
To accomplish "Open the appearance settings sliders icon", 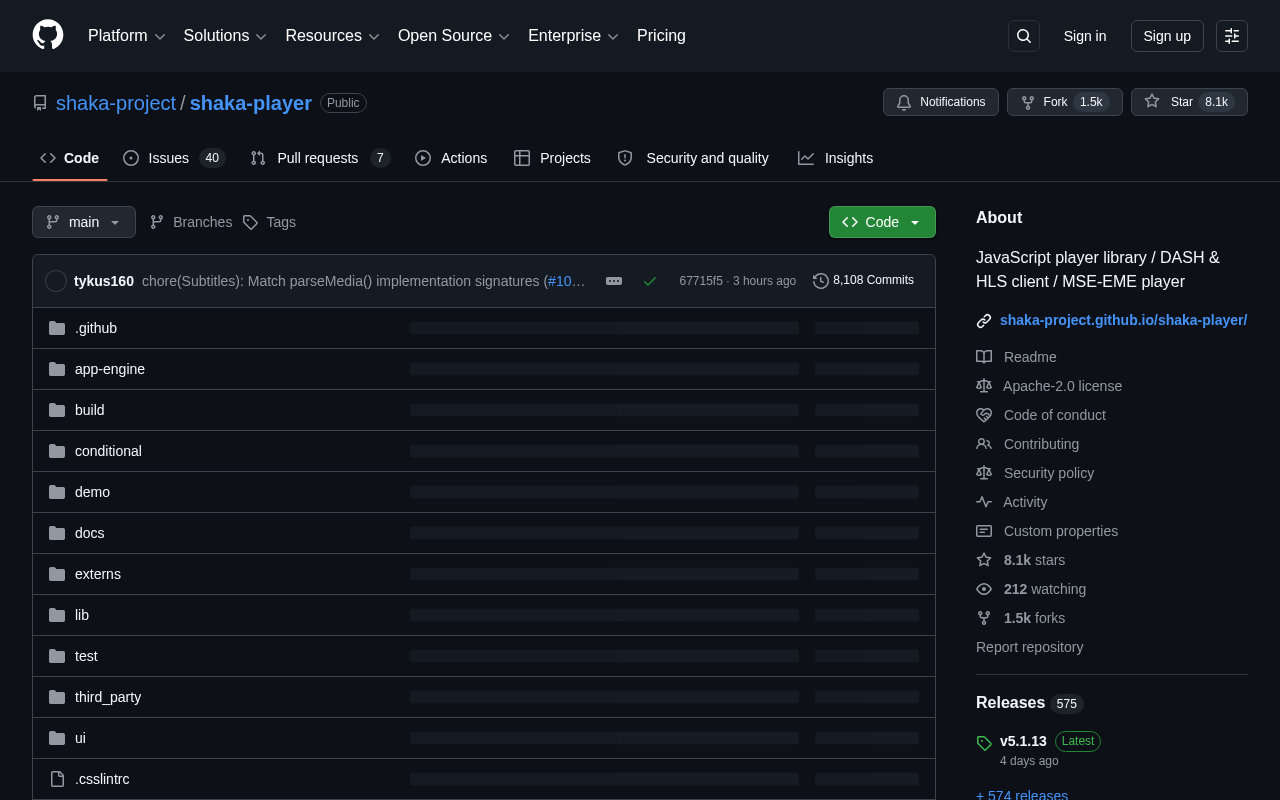I will click(x=1232, y=36).
